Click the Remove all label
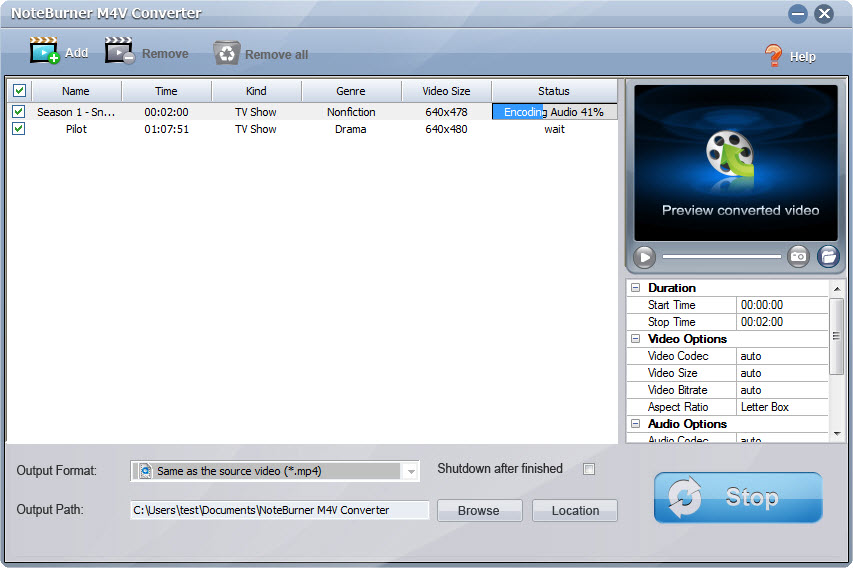The image size is (853, 568). pos(276,54)
